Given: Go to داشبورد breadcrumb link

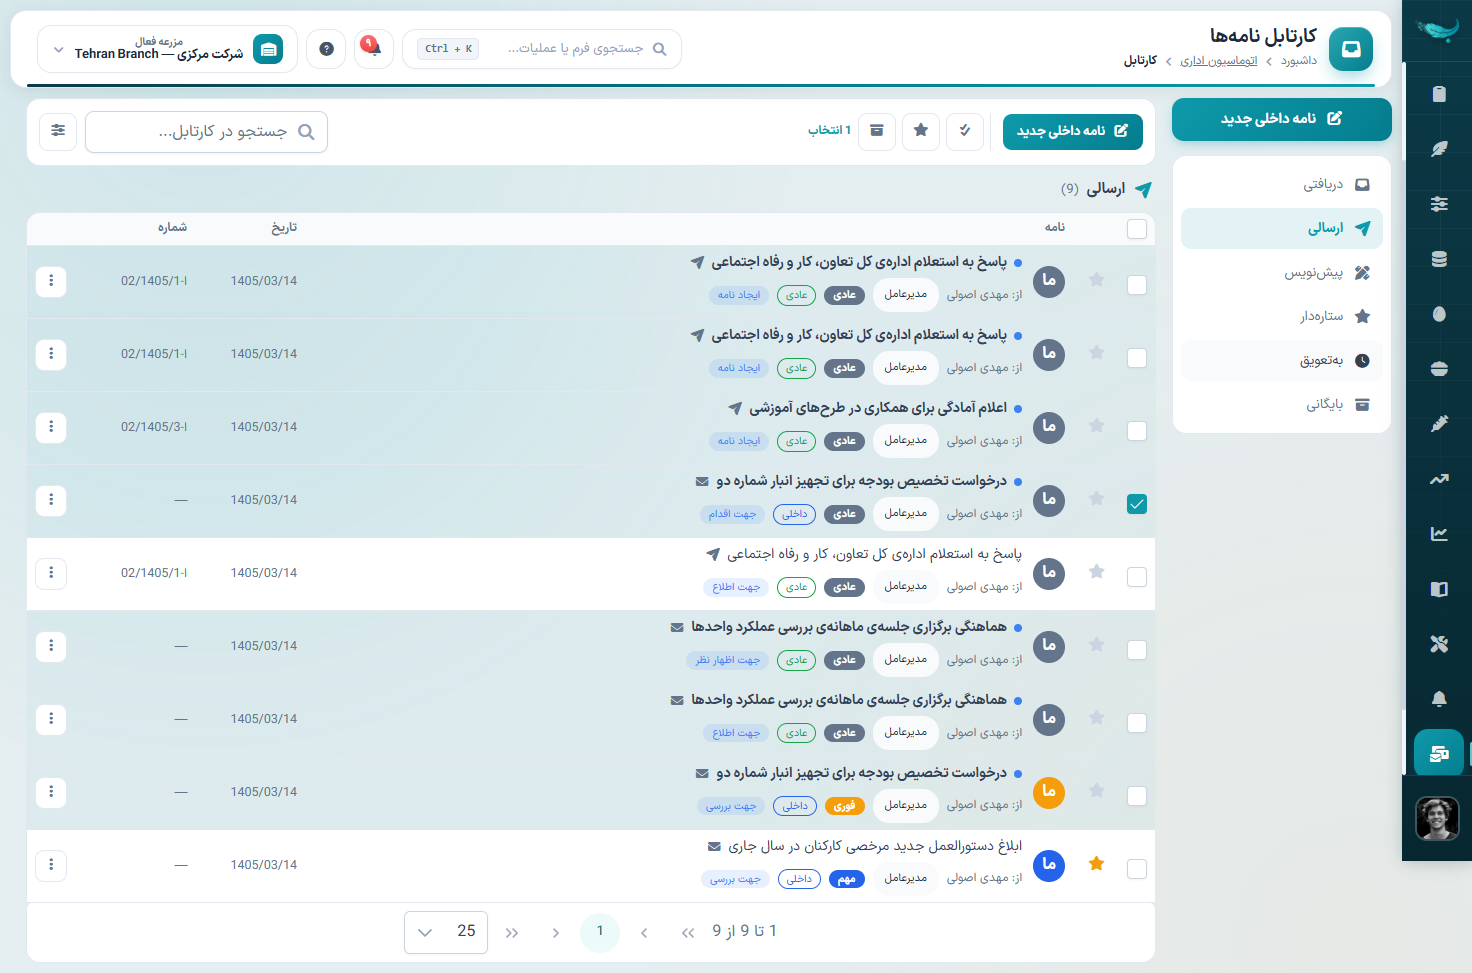Looking at the screenshot, I should [x=1299, y=61].
